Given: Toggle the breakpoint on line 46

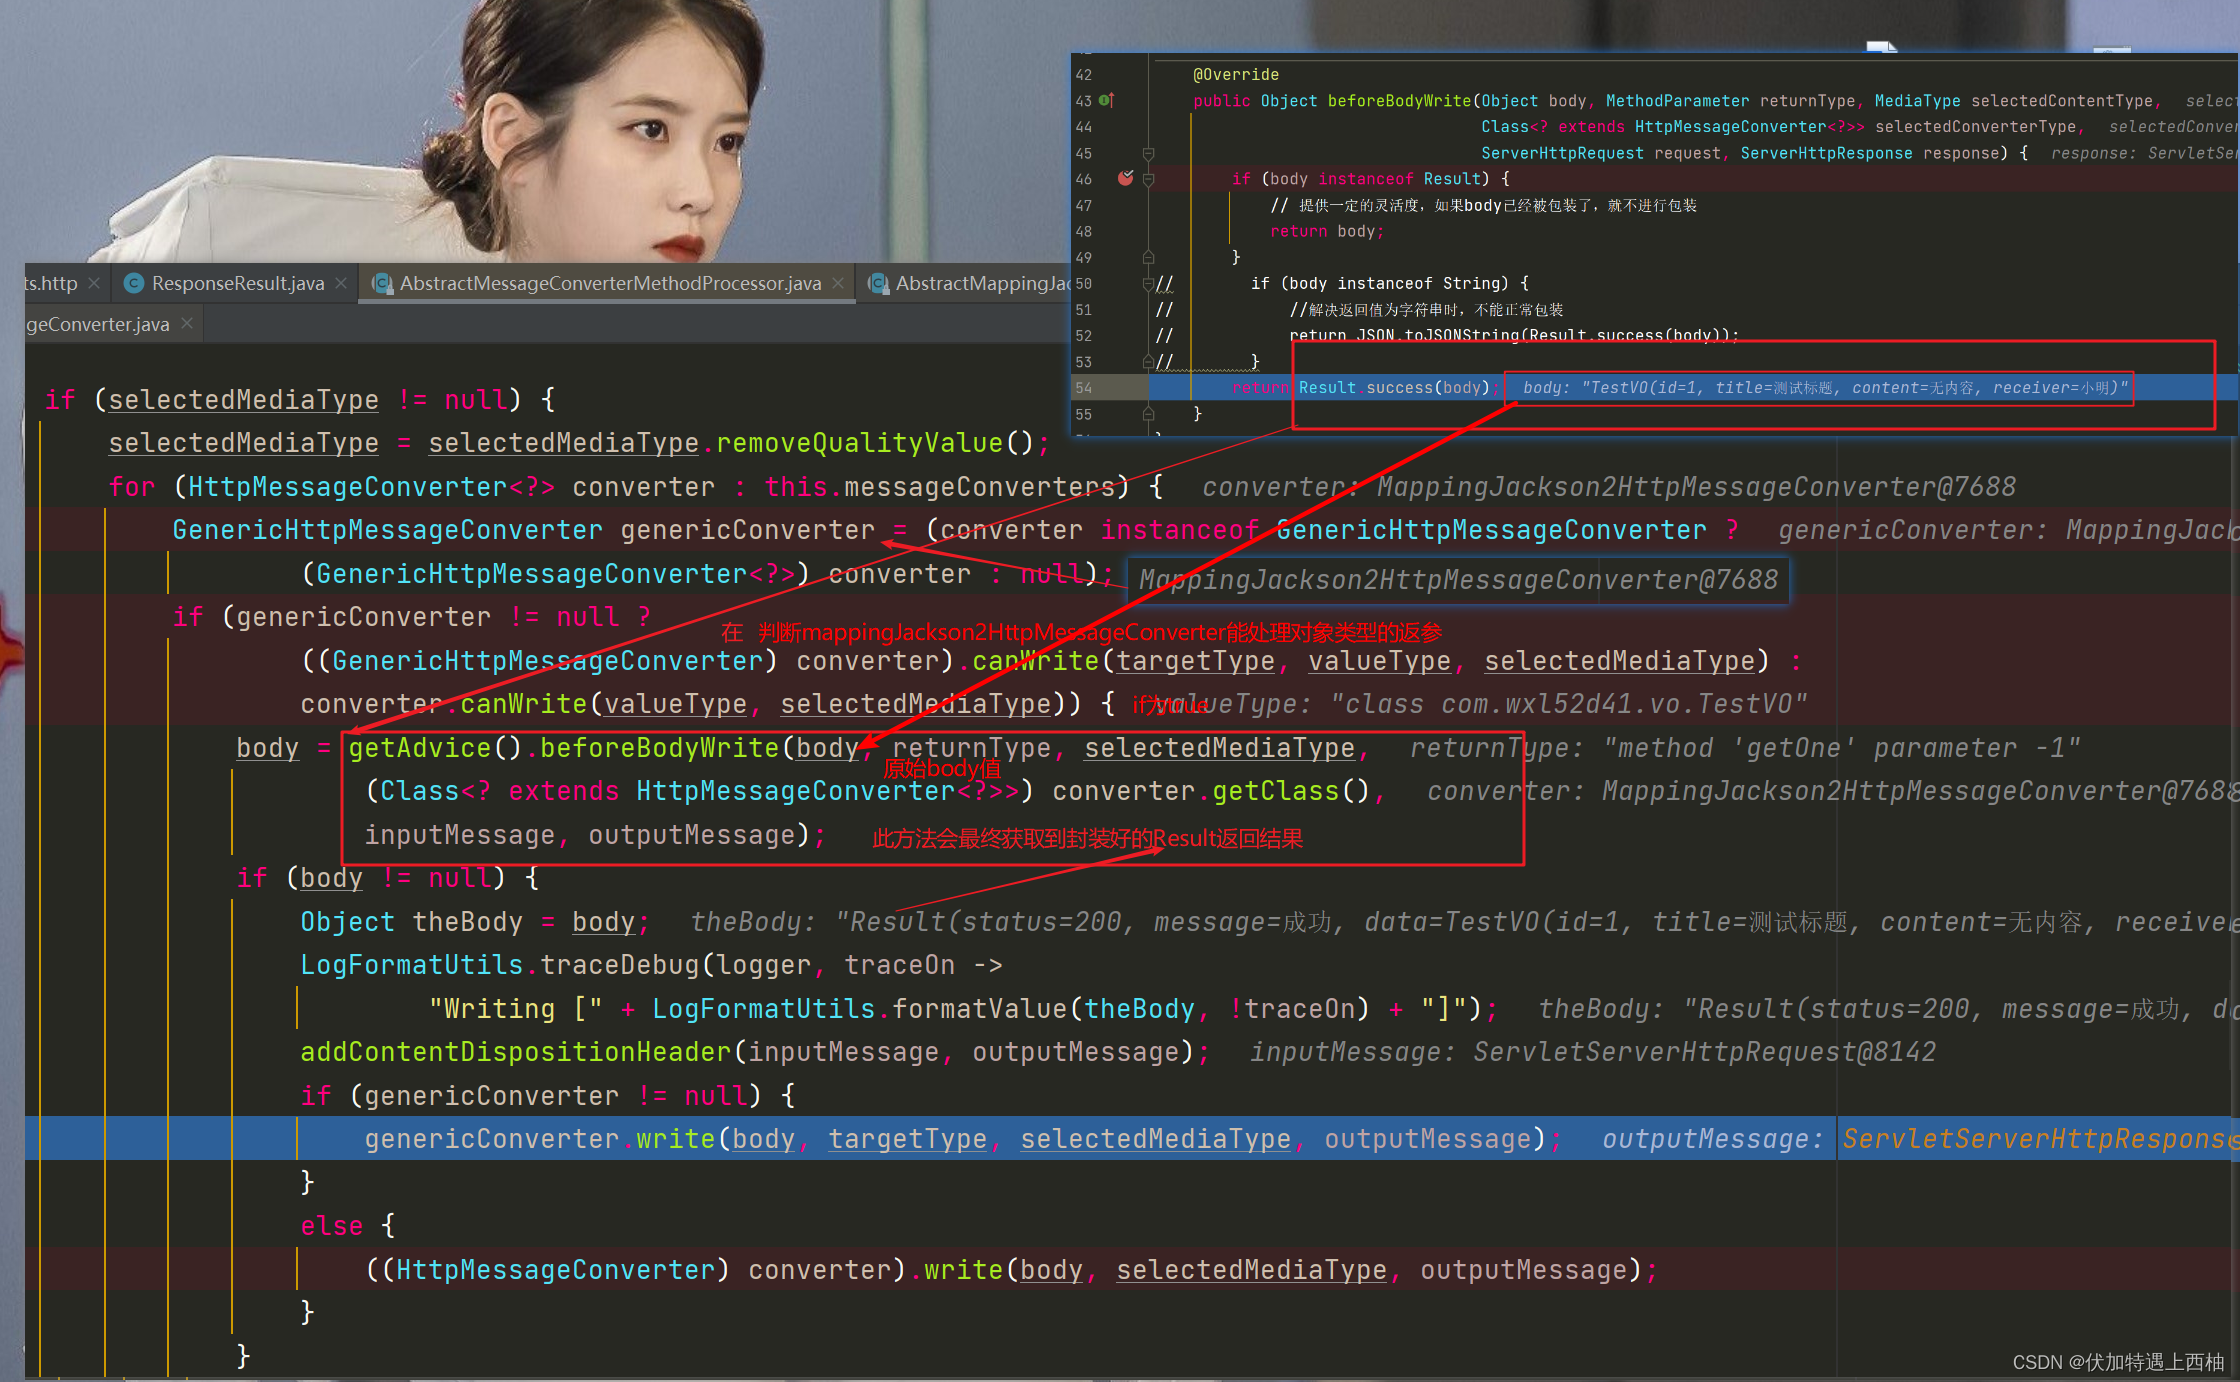Looking at the screenshot, I should (x=1126, y=178).
